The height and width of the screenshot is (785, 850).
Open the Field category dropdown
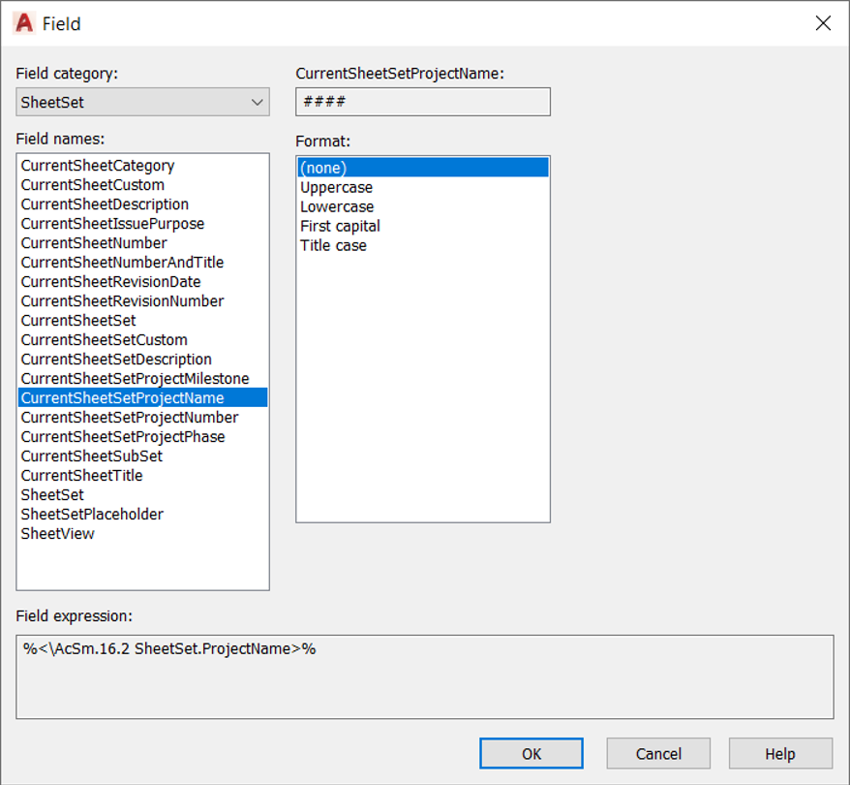click(x=143, y=102)
